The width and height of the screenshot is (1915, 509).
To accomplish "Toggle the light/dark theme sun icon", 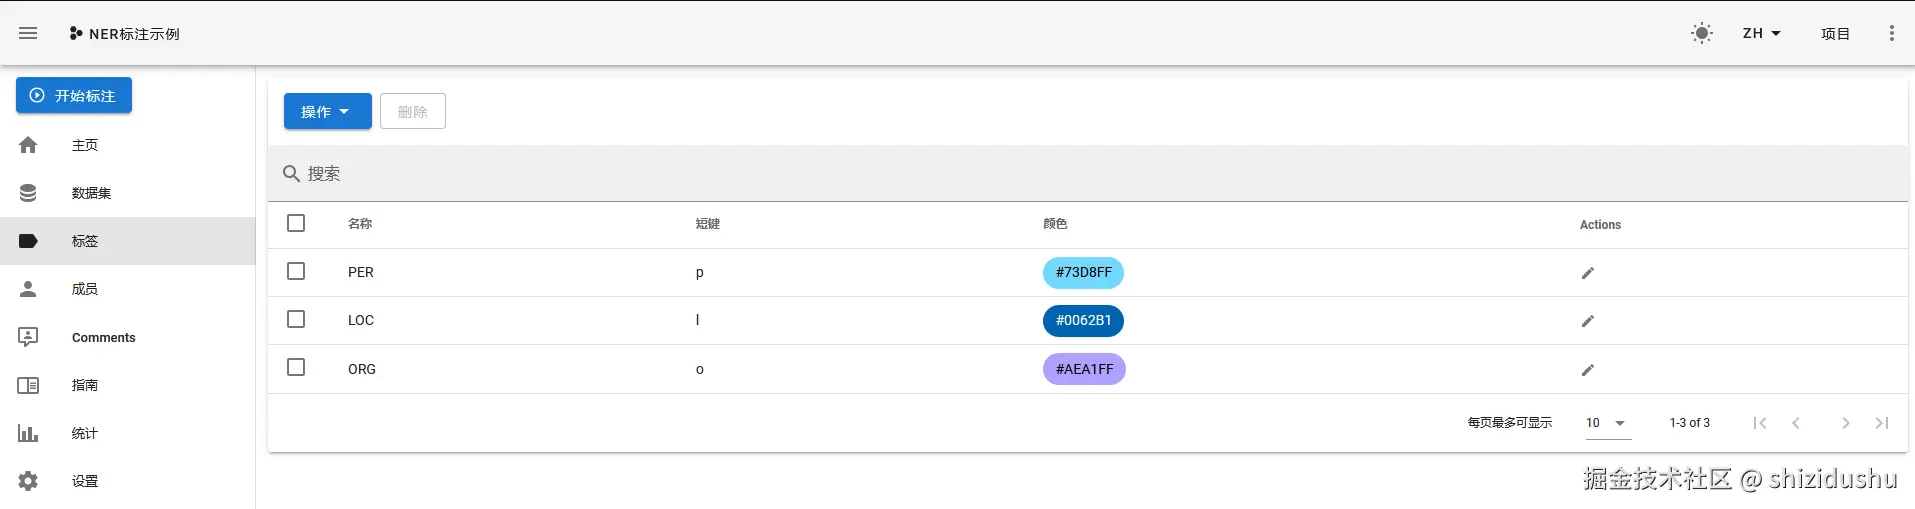I will click(x=1701, y=33).
